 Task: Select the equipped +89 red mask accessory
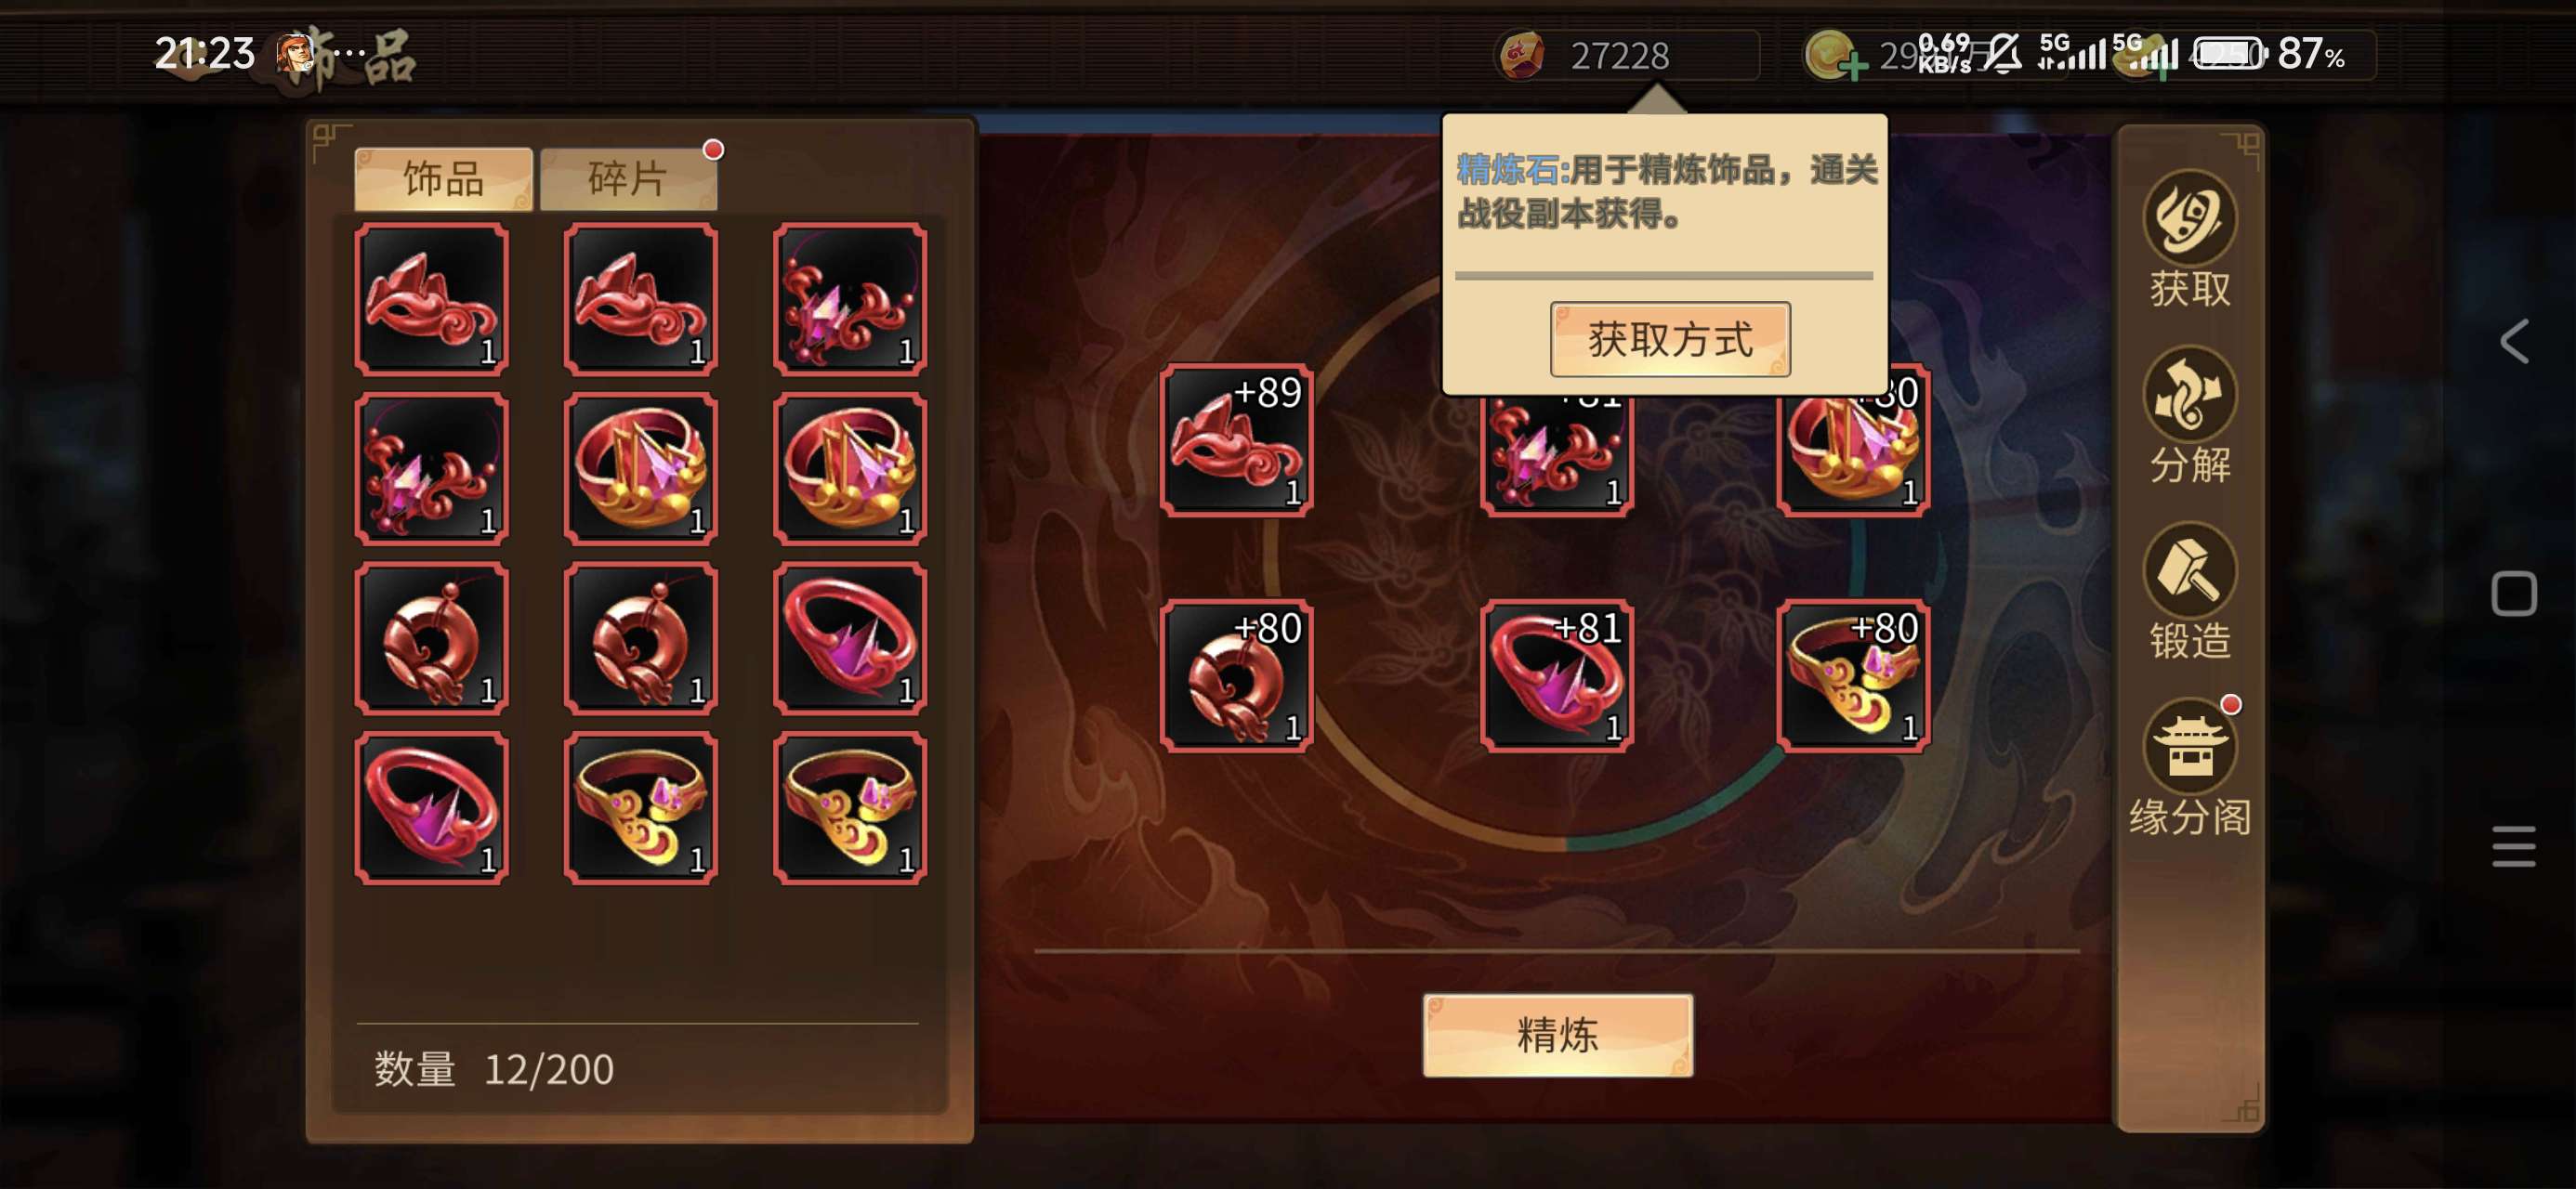click(x=1236, y=440)
